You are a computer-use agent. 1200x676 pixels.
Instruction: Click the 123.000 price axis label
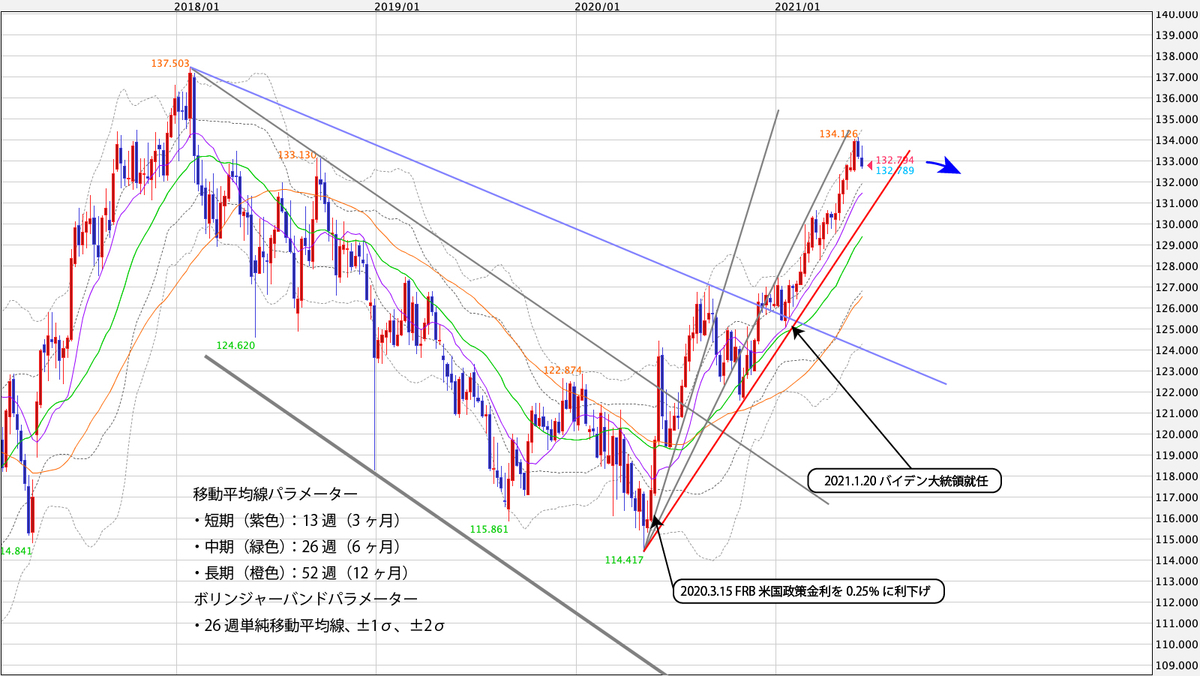point(1176,371)
